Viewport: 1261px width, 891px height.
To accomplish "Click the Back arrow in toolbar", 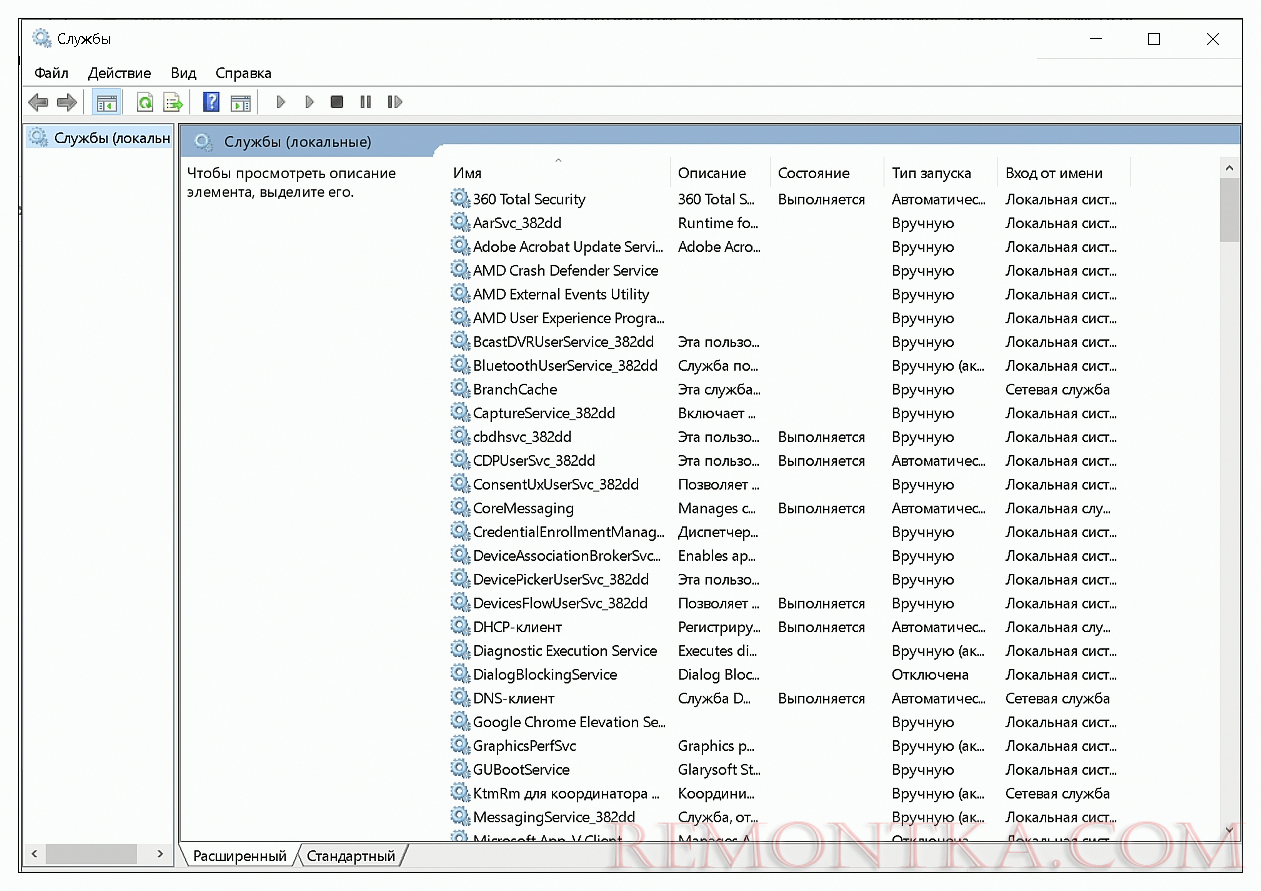I will [x=38, y=102].
